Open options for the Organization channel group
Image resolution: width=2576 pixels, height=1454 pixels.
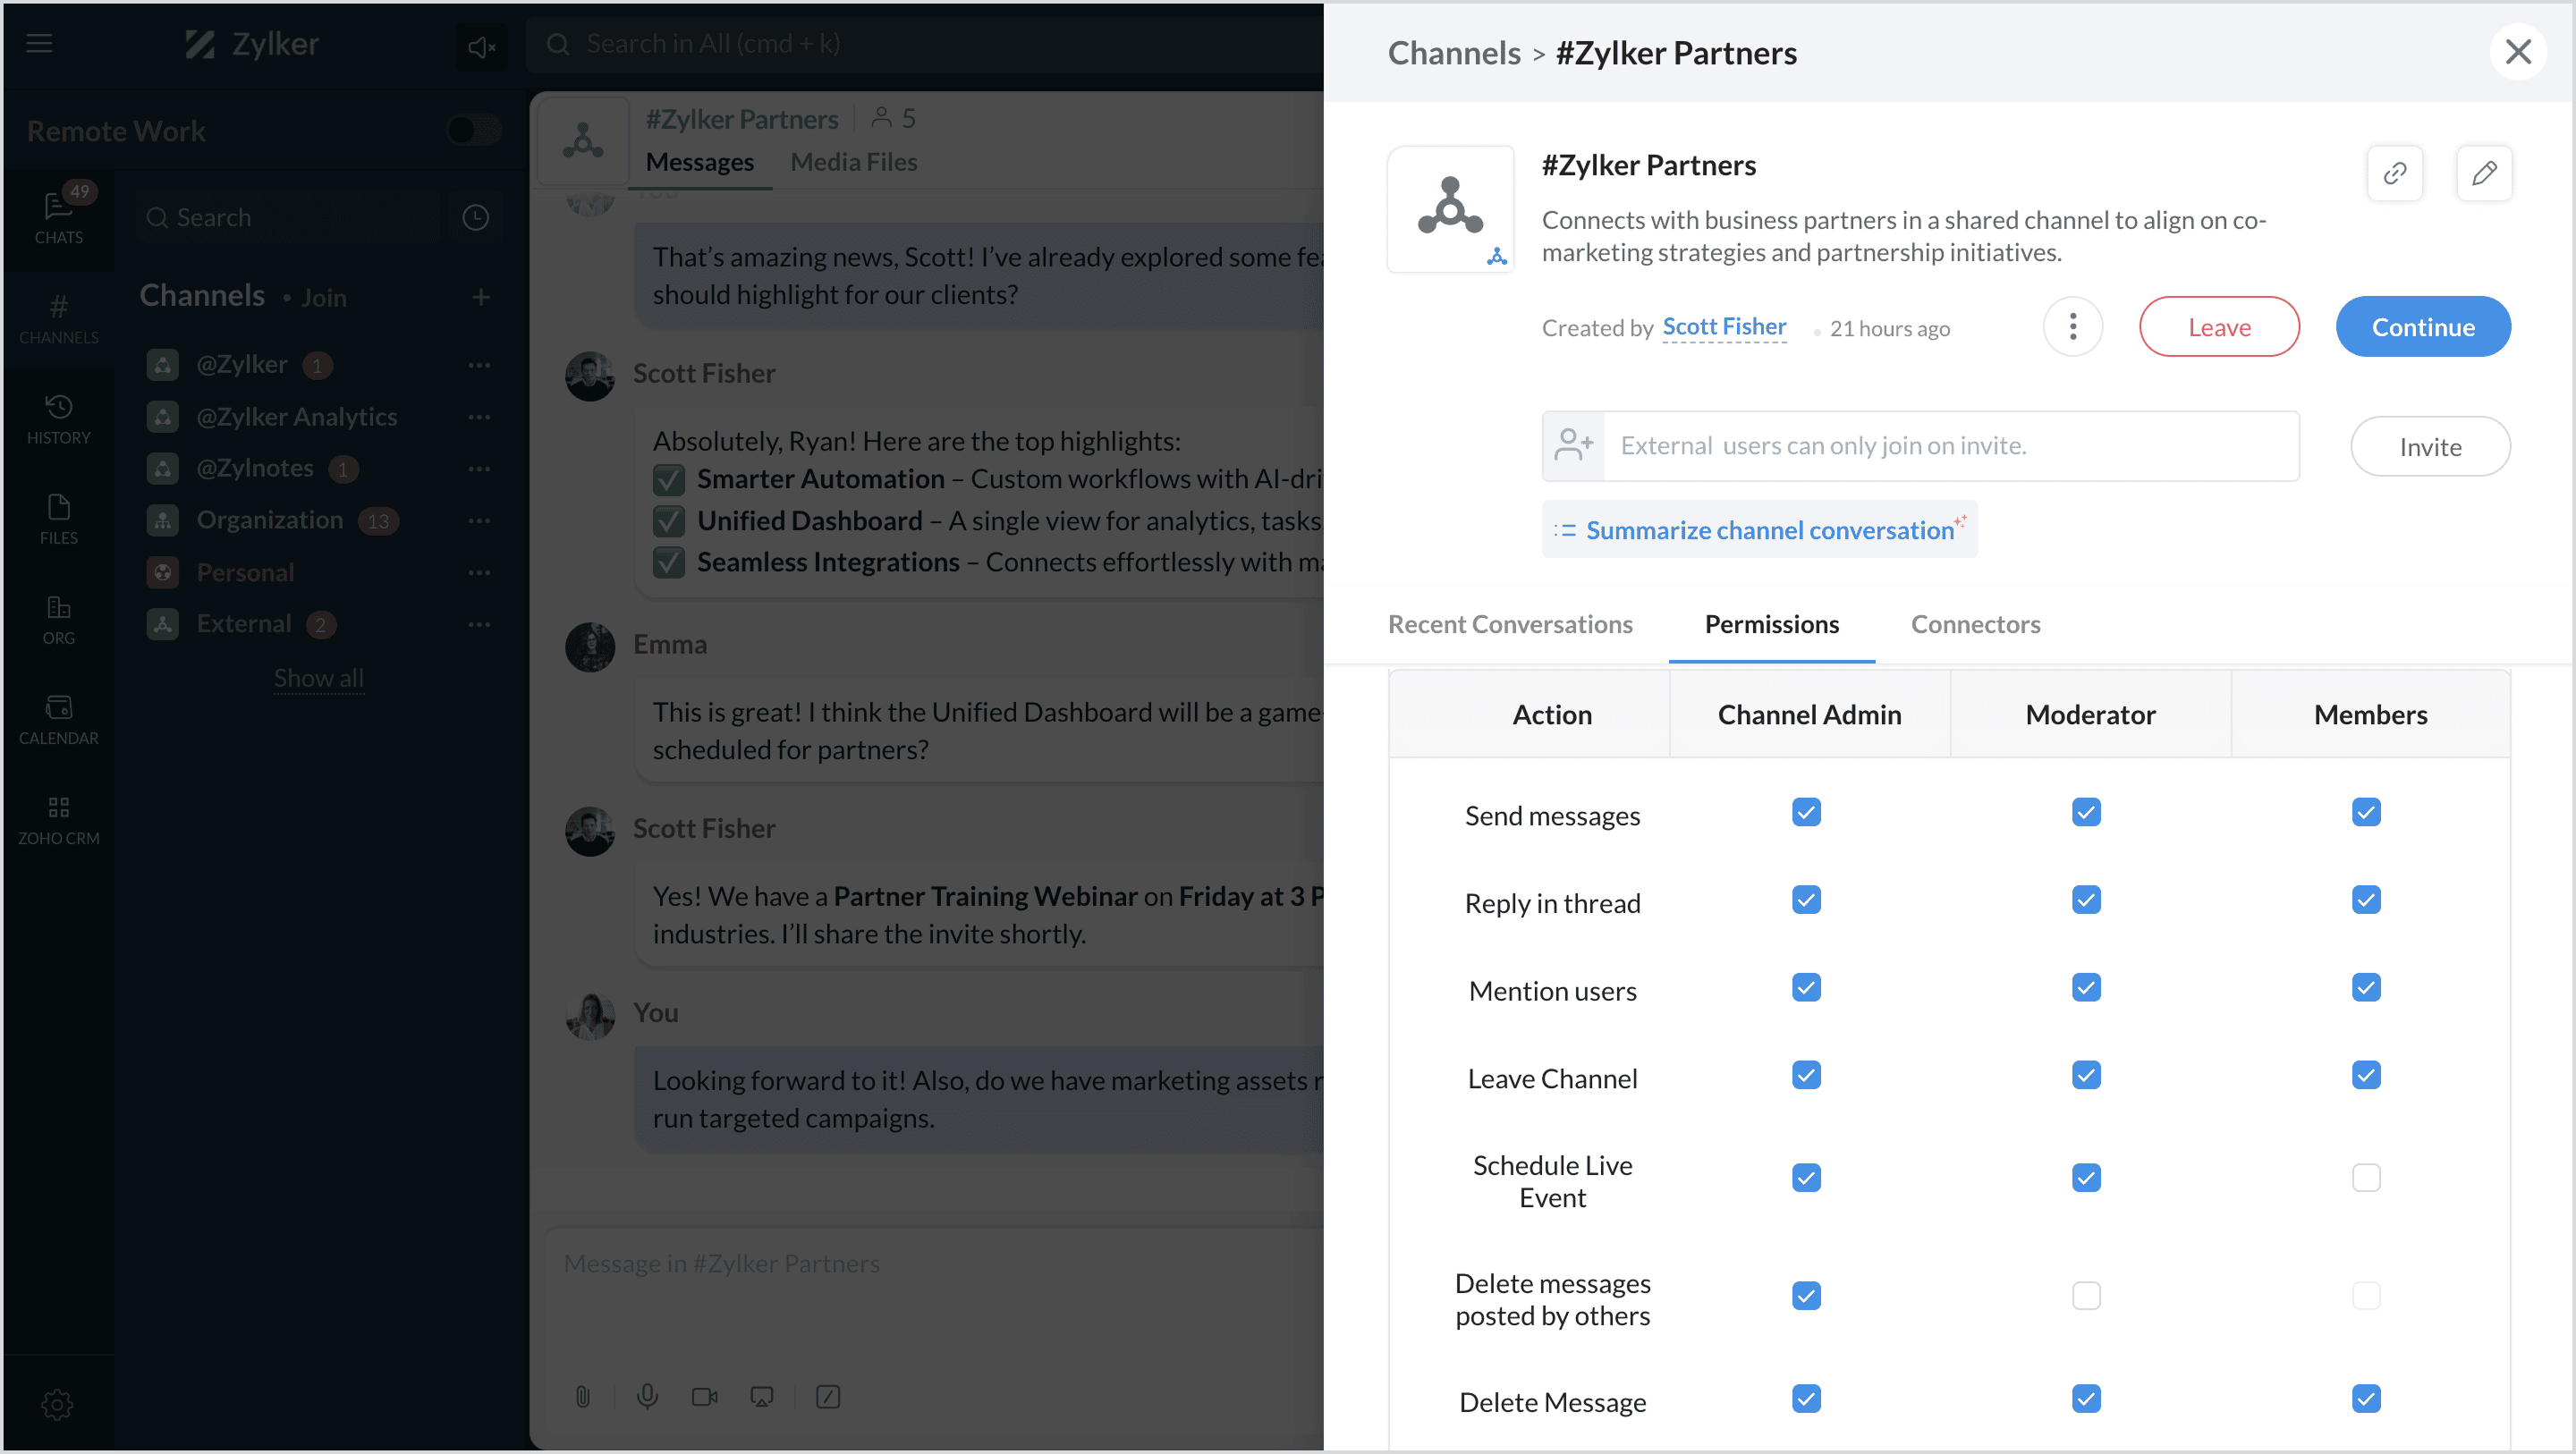point(479,520)
